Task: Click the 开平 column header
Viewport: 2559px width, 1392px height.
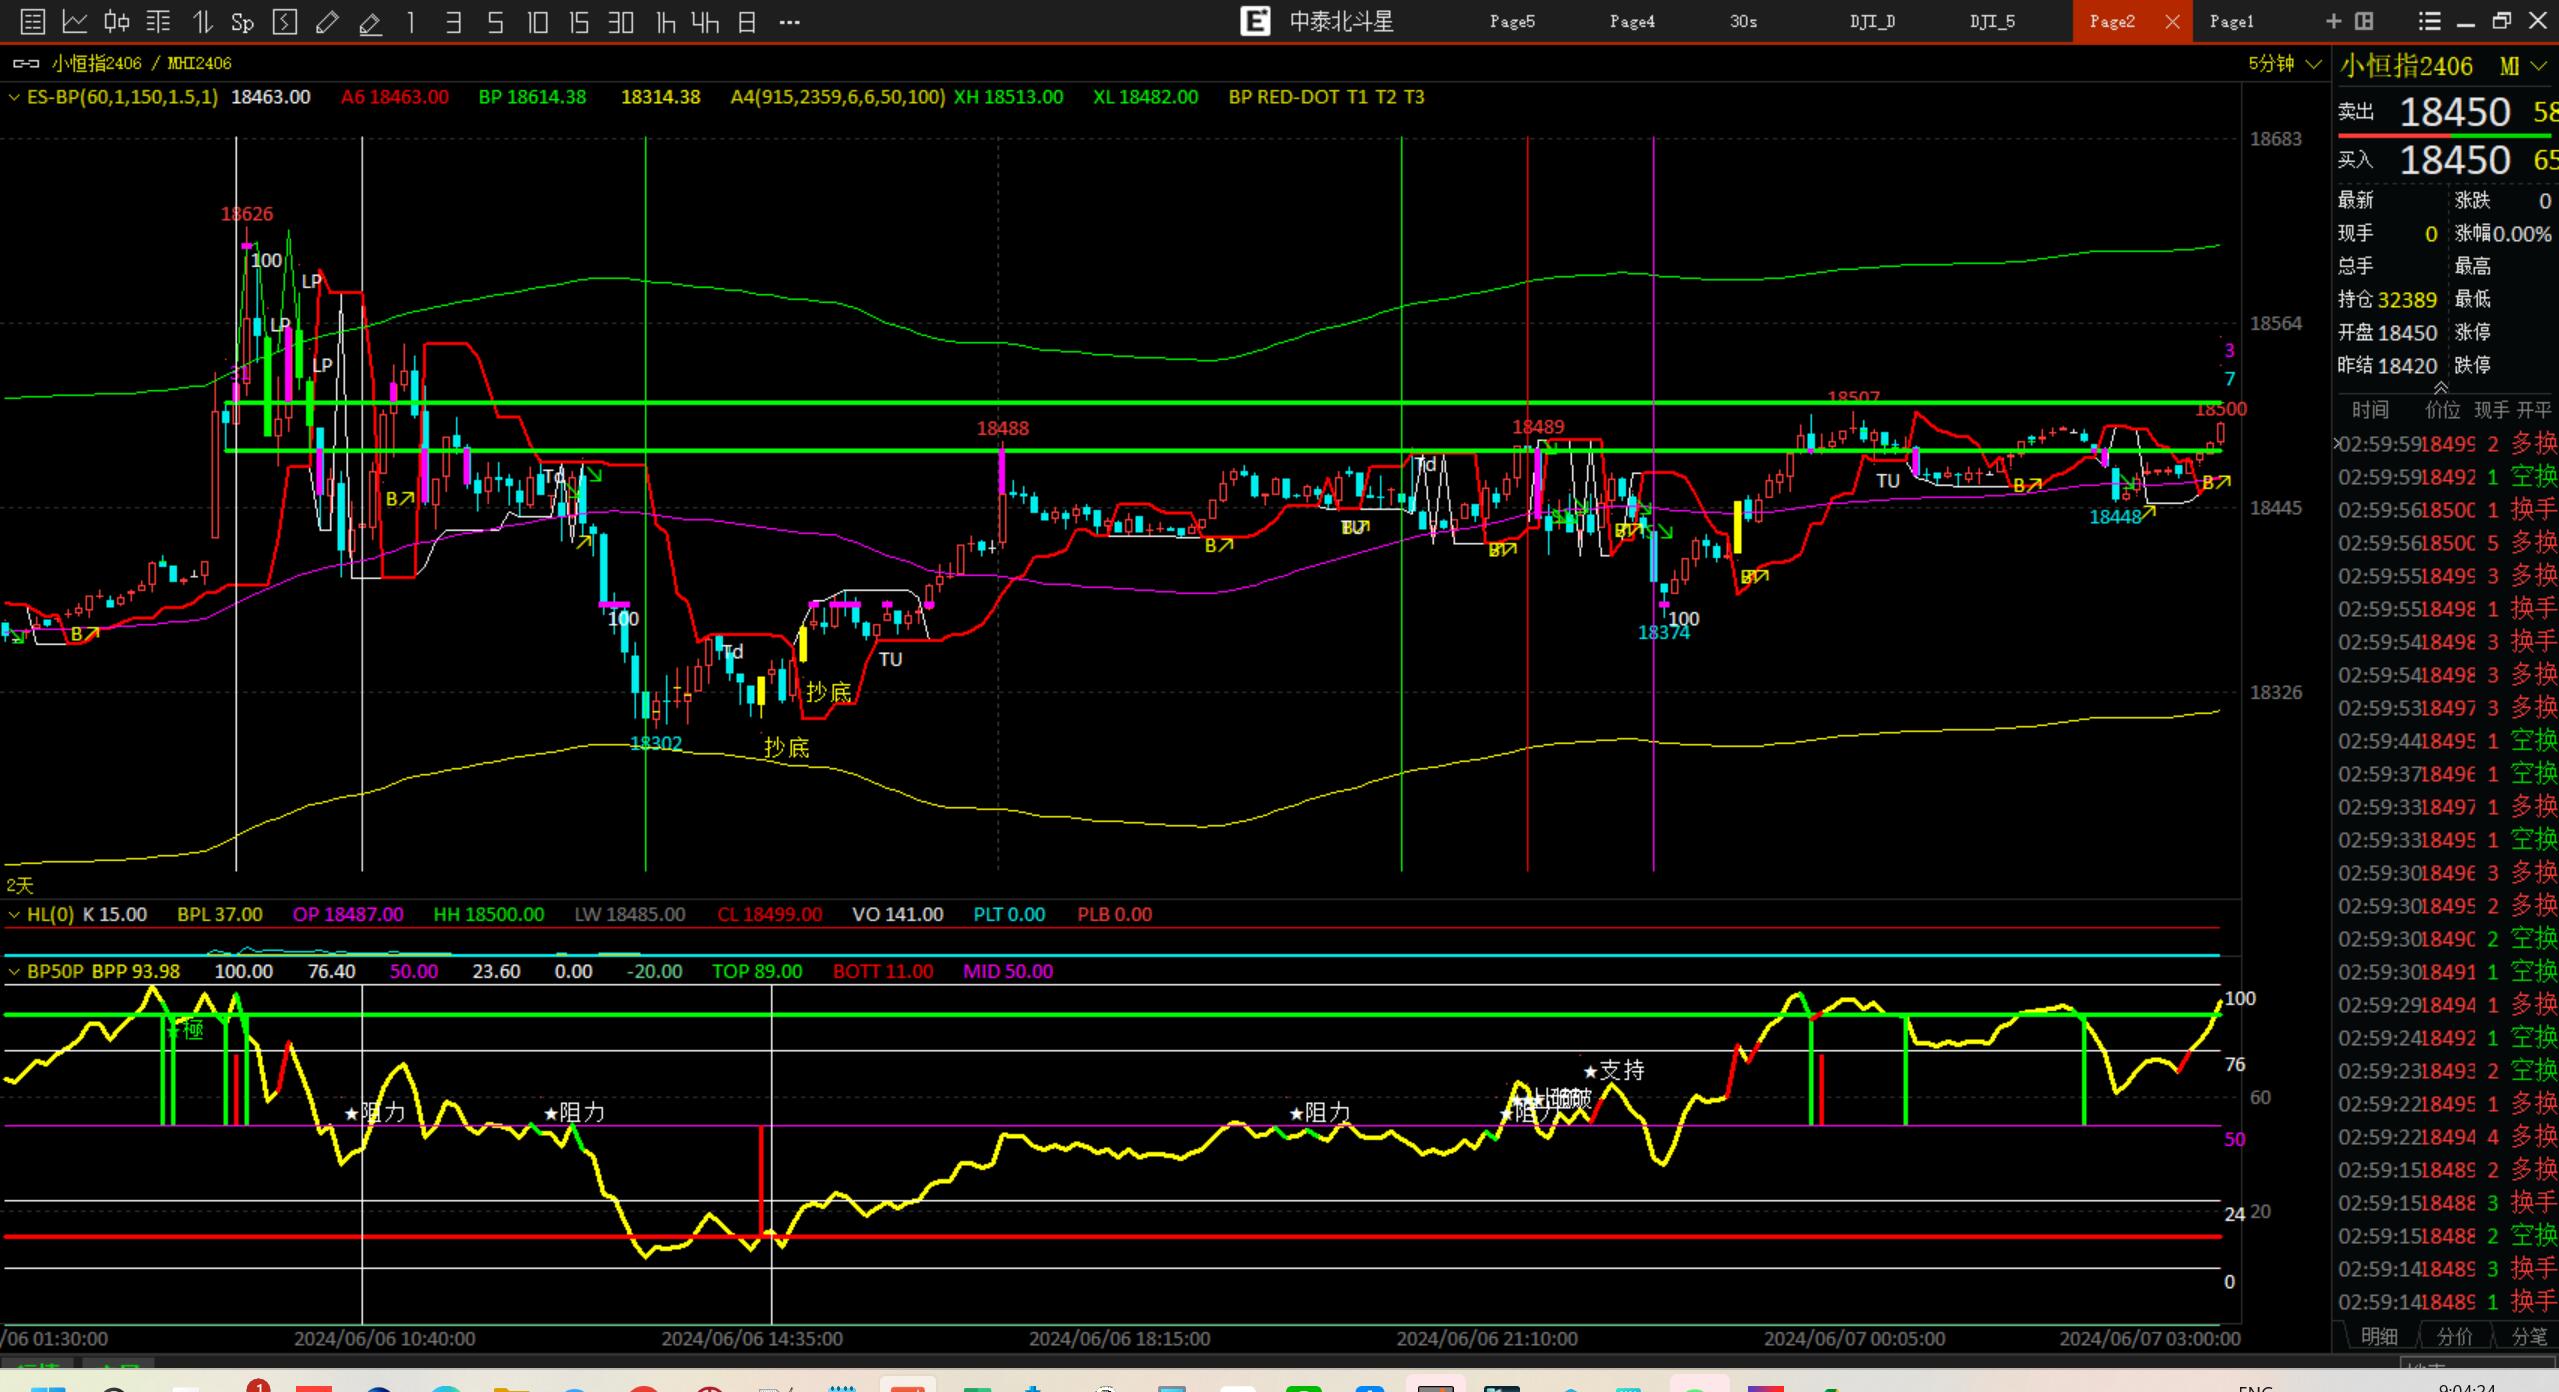Action: coord(2534,409)
